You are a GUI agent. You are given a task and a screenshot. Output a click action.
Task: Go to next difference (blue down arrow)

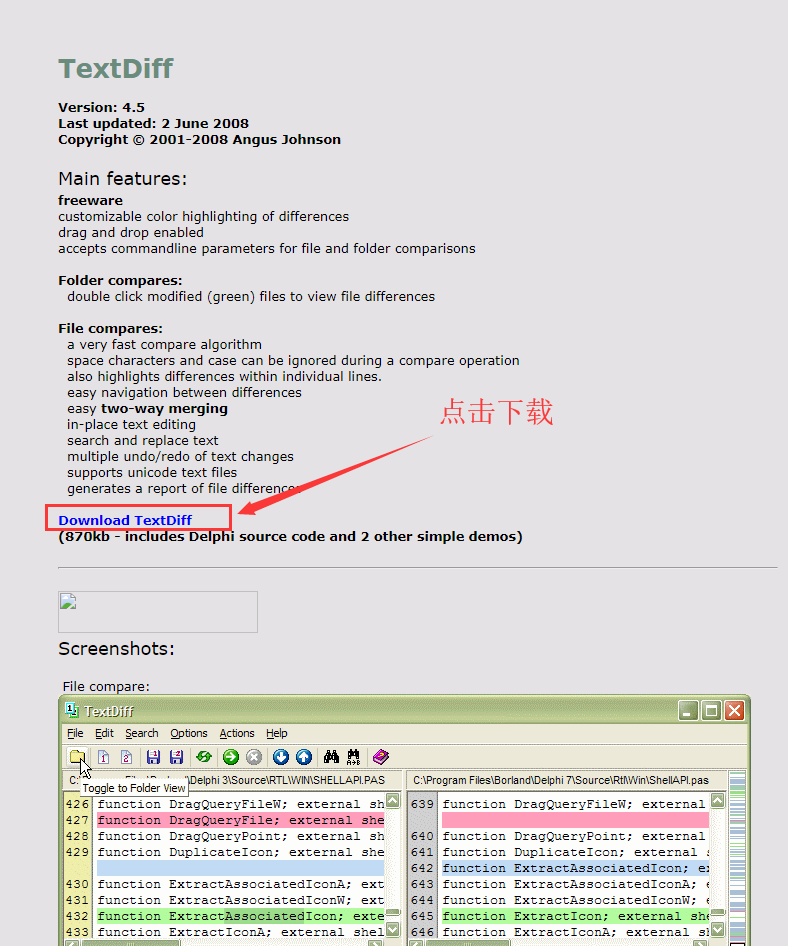[x=281, y=757]
